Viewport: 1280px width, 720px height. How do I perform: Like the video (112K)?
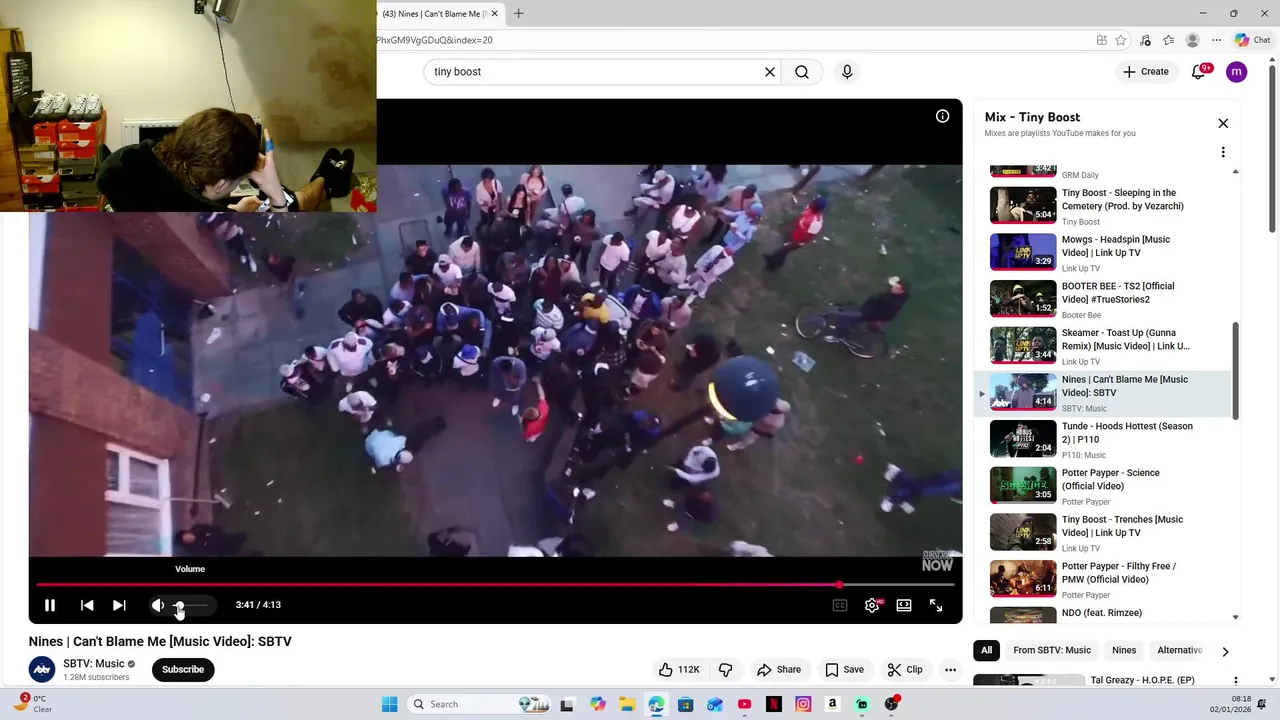click(679, 669)
